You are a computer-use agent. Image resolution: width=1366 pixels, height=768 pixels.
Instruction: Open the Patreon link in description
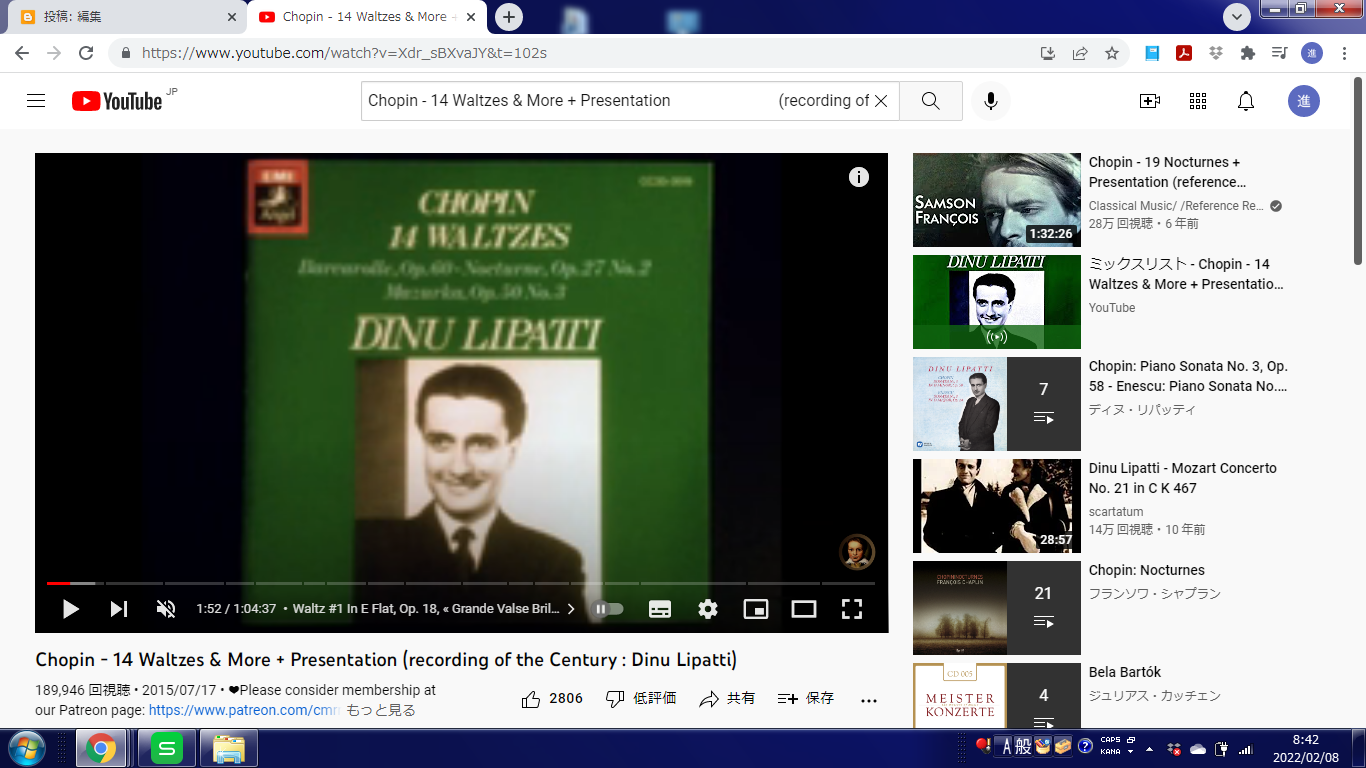[244, 710]
